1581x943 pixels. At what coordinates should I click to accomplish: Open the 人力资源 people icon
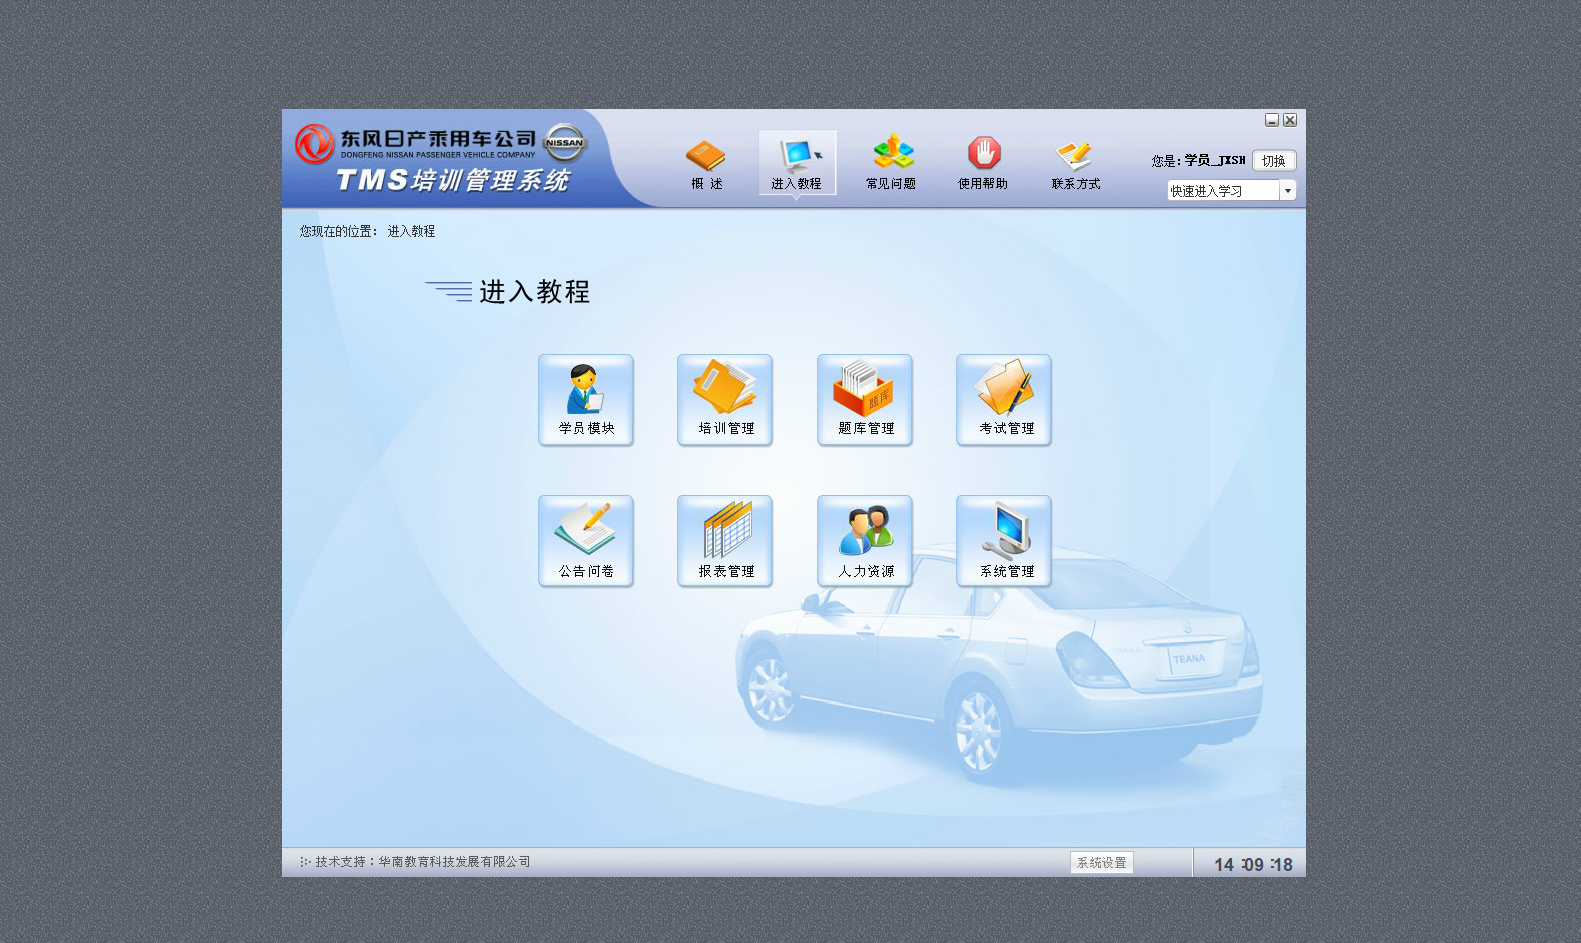tap(865, 541)
